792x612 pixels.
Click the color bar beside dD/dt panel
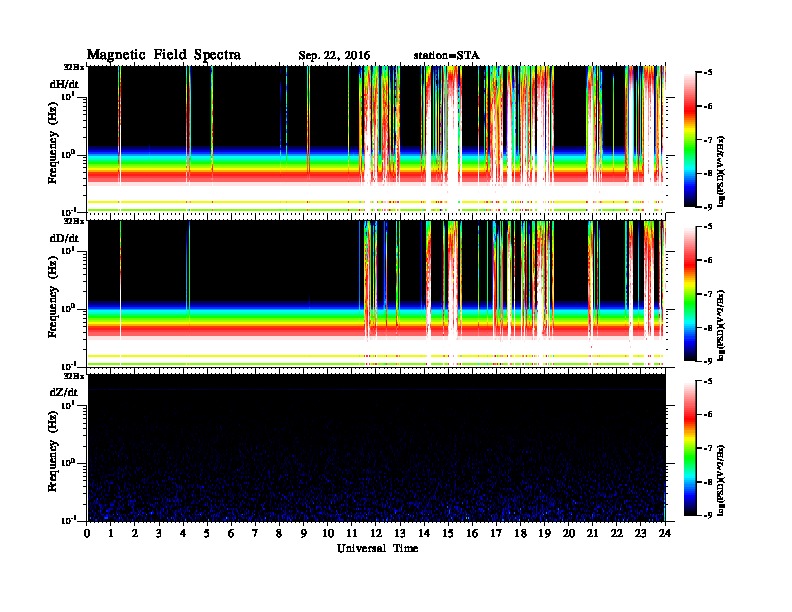pos(690,293)
